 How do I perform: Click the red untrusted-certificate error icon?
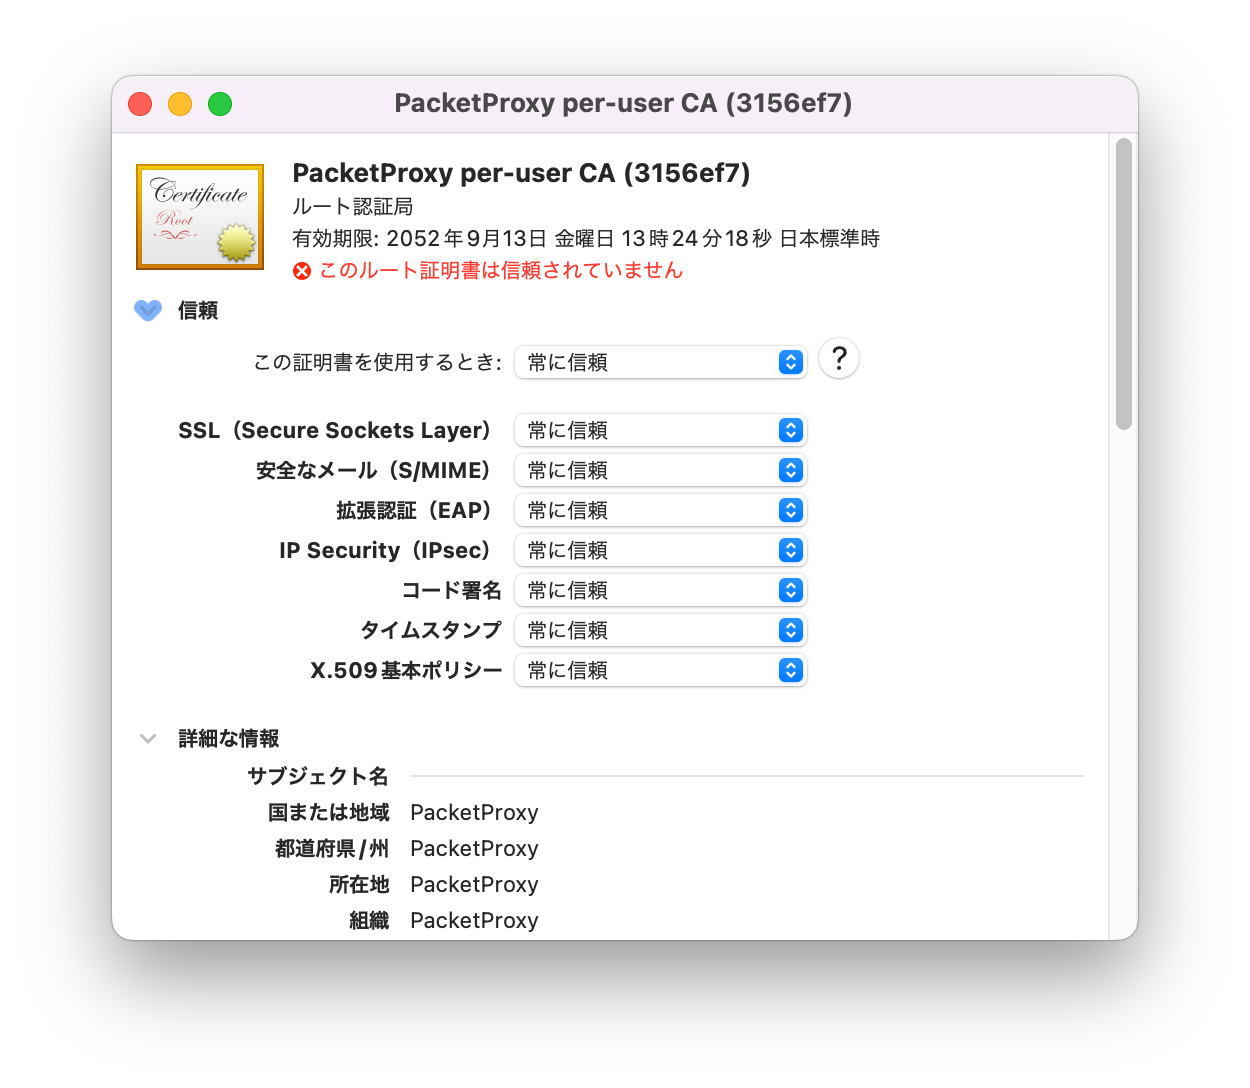click(302, 271)
